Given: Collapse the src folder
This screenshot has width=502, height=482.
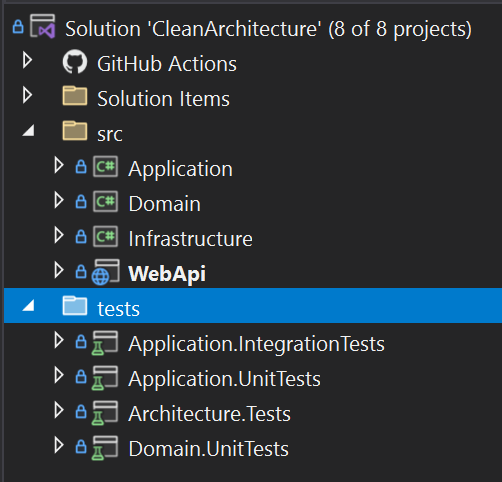Looking at the screenshot, I should (x=28, y=130).
